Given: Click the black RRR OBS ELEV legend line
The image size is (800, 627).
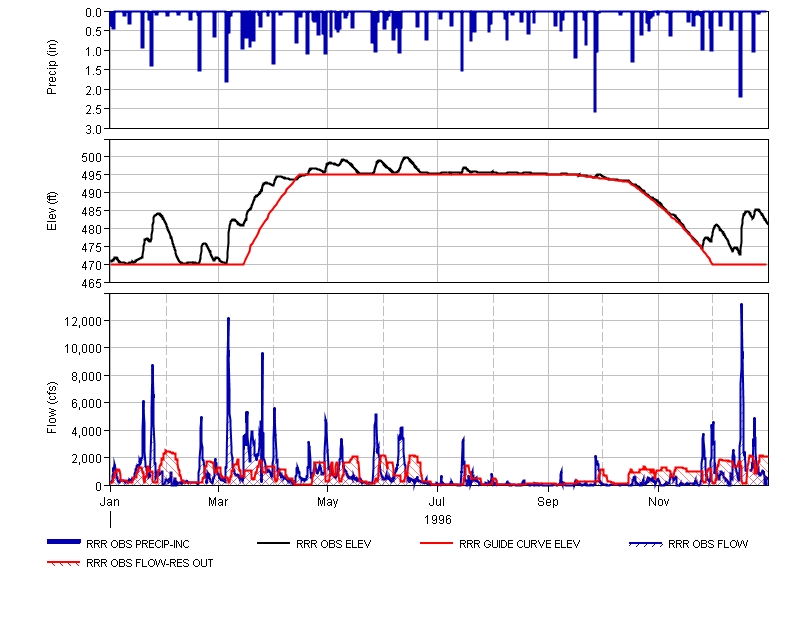Looking at the screenshot, I should coord(274,544).
